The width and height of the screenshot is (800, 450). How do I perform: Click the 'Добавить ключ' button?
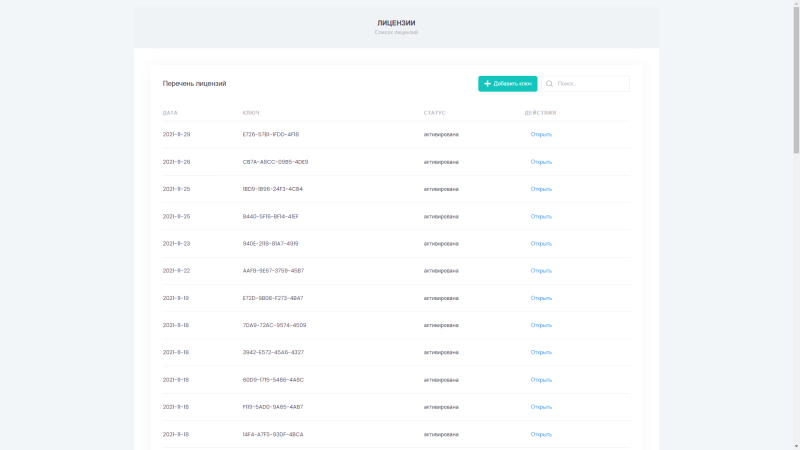(508, 84)
